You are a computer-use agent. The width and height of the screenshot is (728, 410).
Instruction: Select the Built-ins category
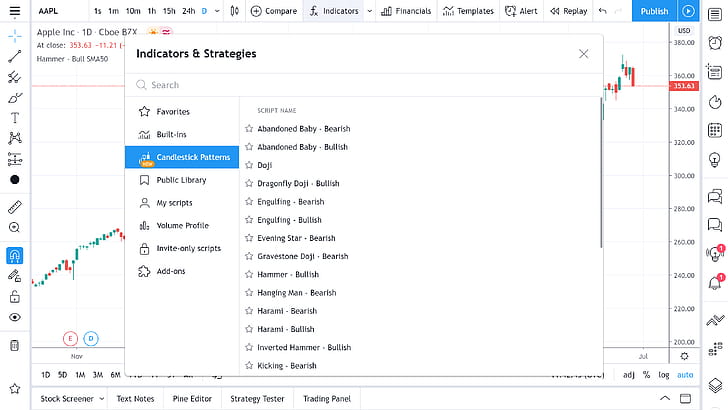[172, 134]
